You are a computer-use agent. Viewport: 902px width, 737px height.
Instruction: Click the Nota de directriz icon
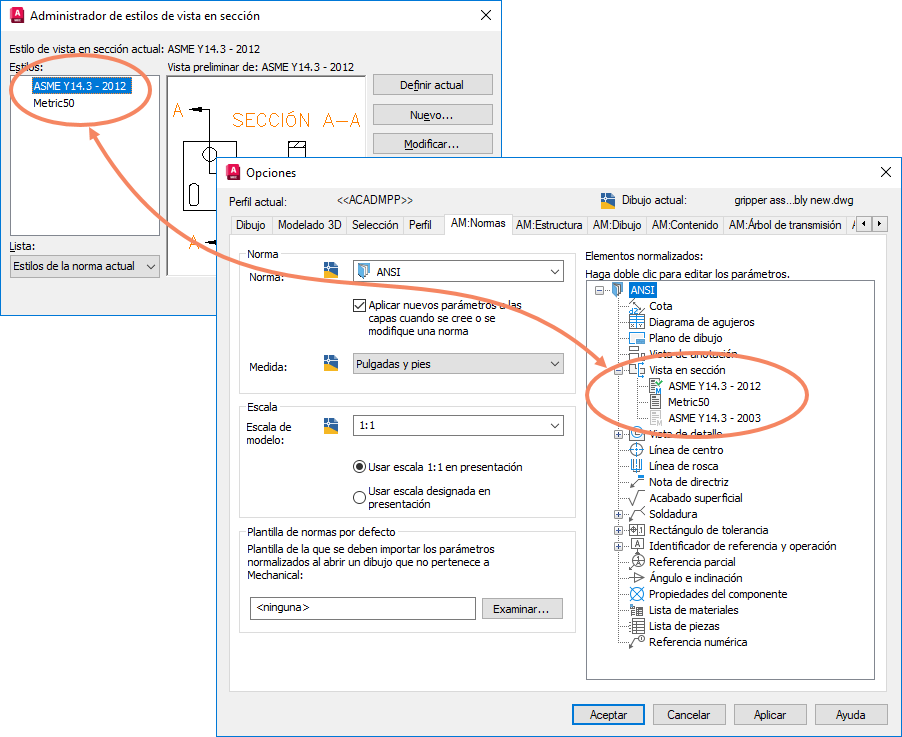pos(636,482)
